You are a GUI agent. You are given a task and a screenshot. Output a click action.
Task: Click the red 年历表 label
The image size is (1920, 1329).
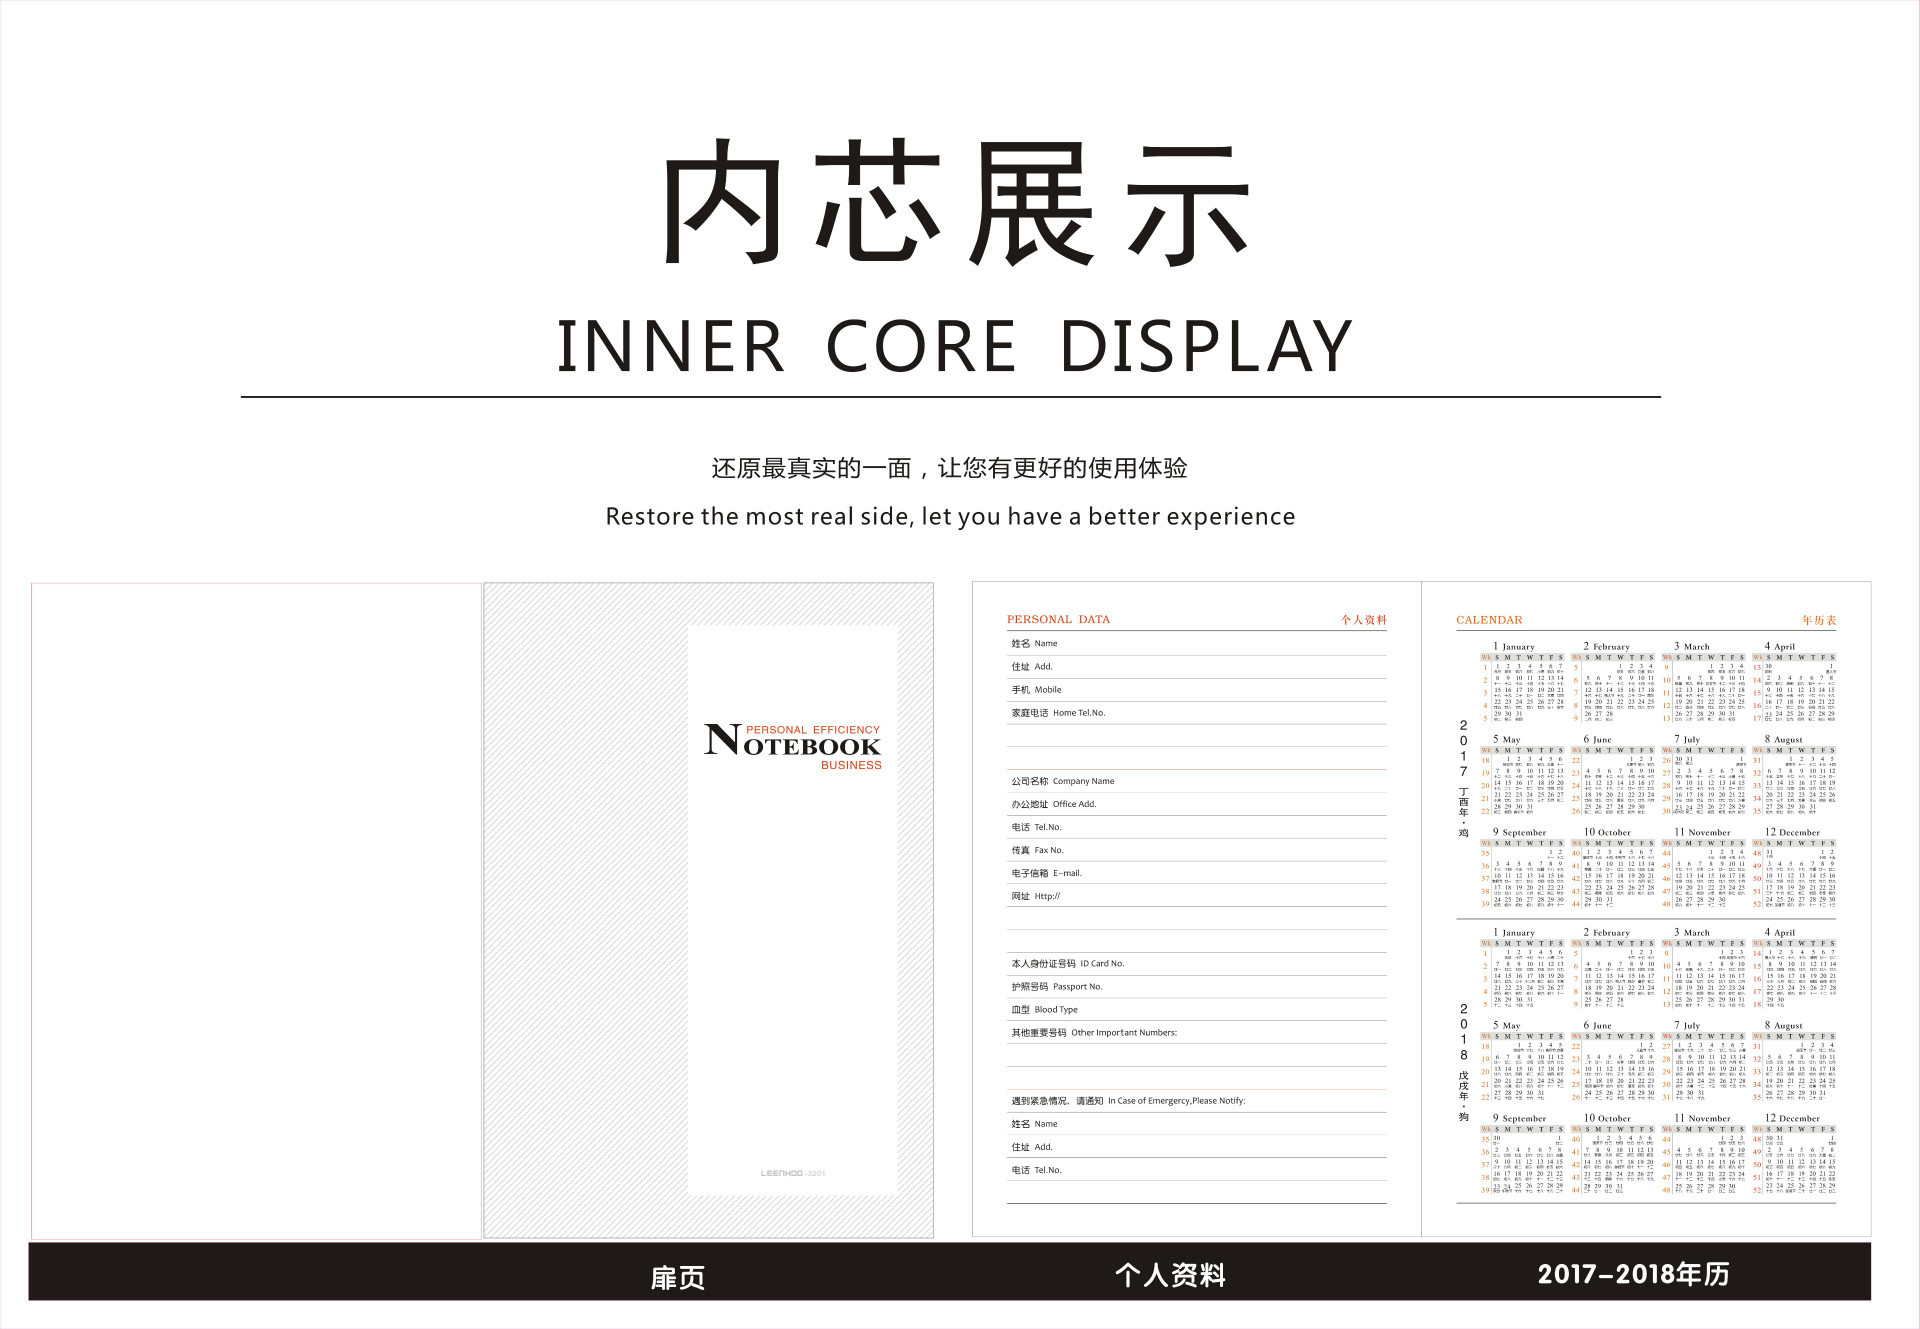(x=1819, y=620)
